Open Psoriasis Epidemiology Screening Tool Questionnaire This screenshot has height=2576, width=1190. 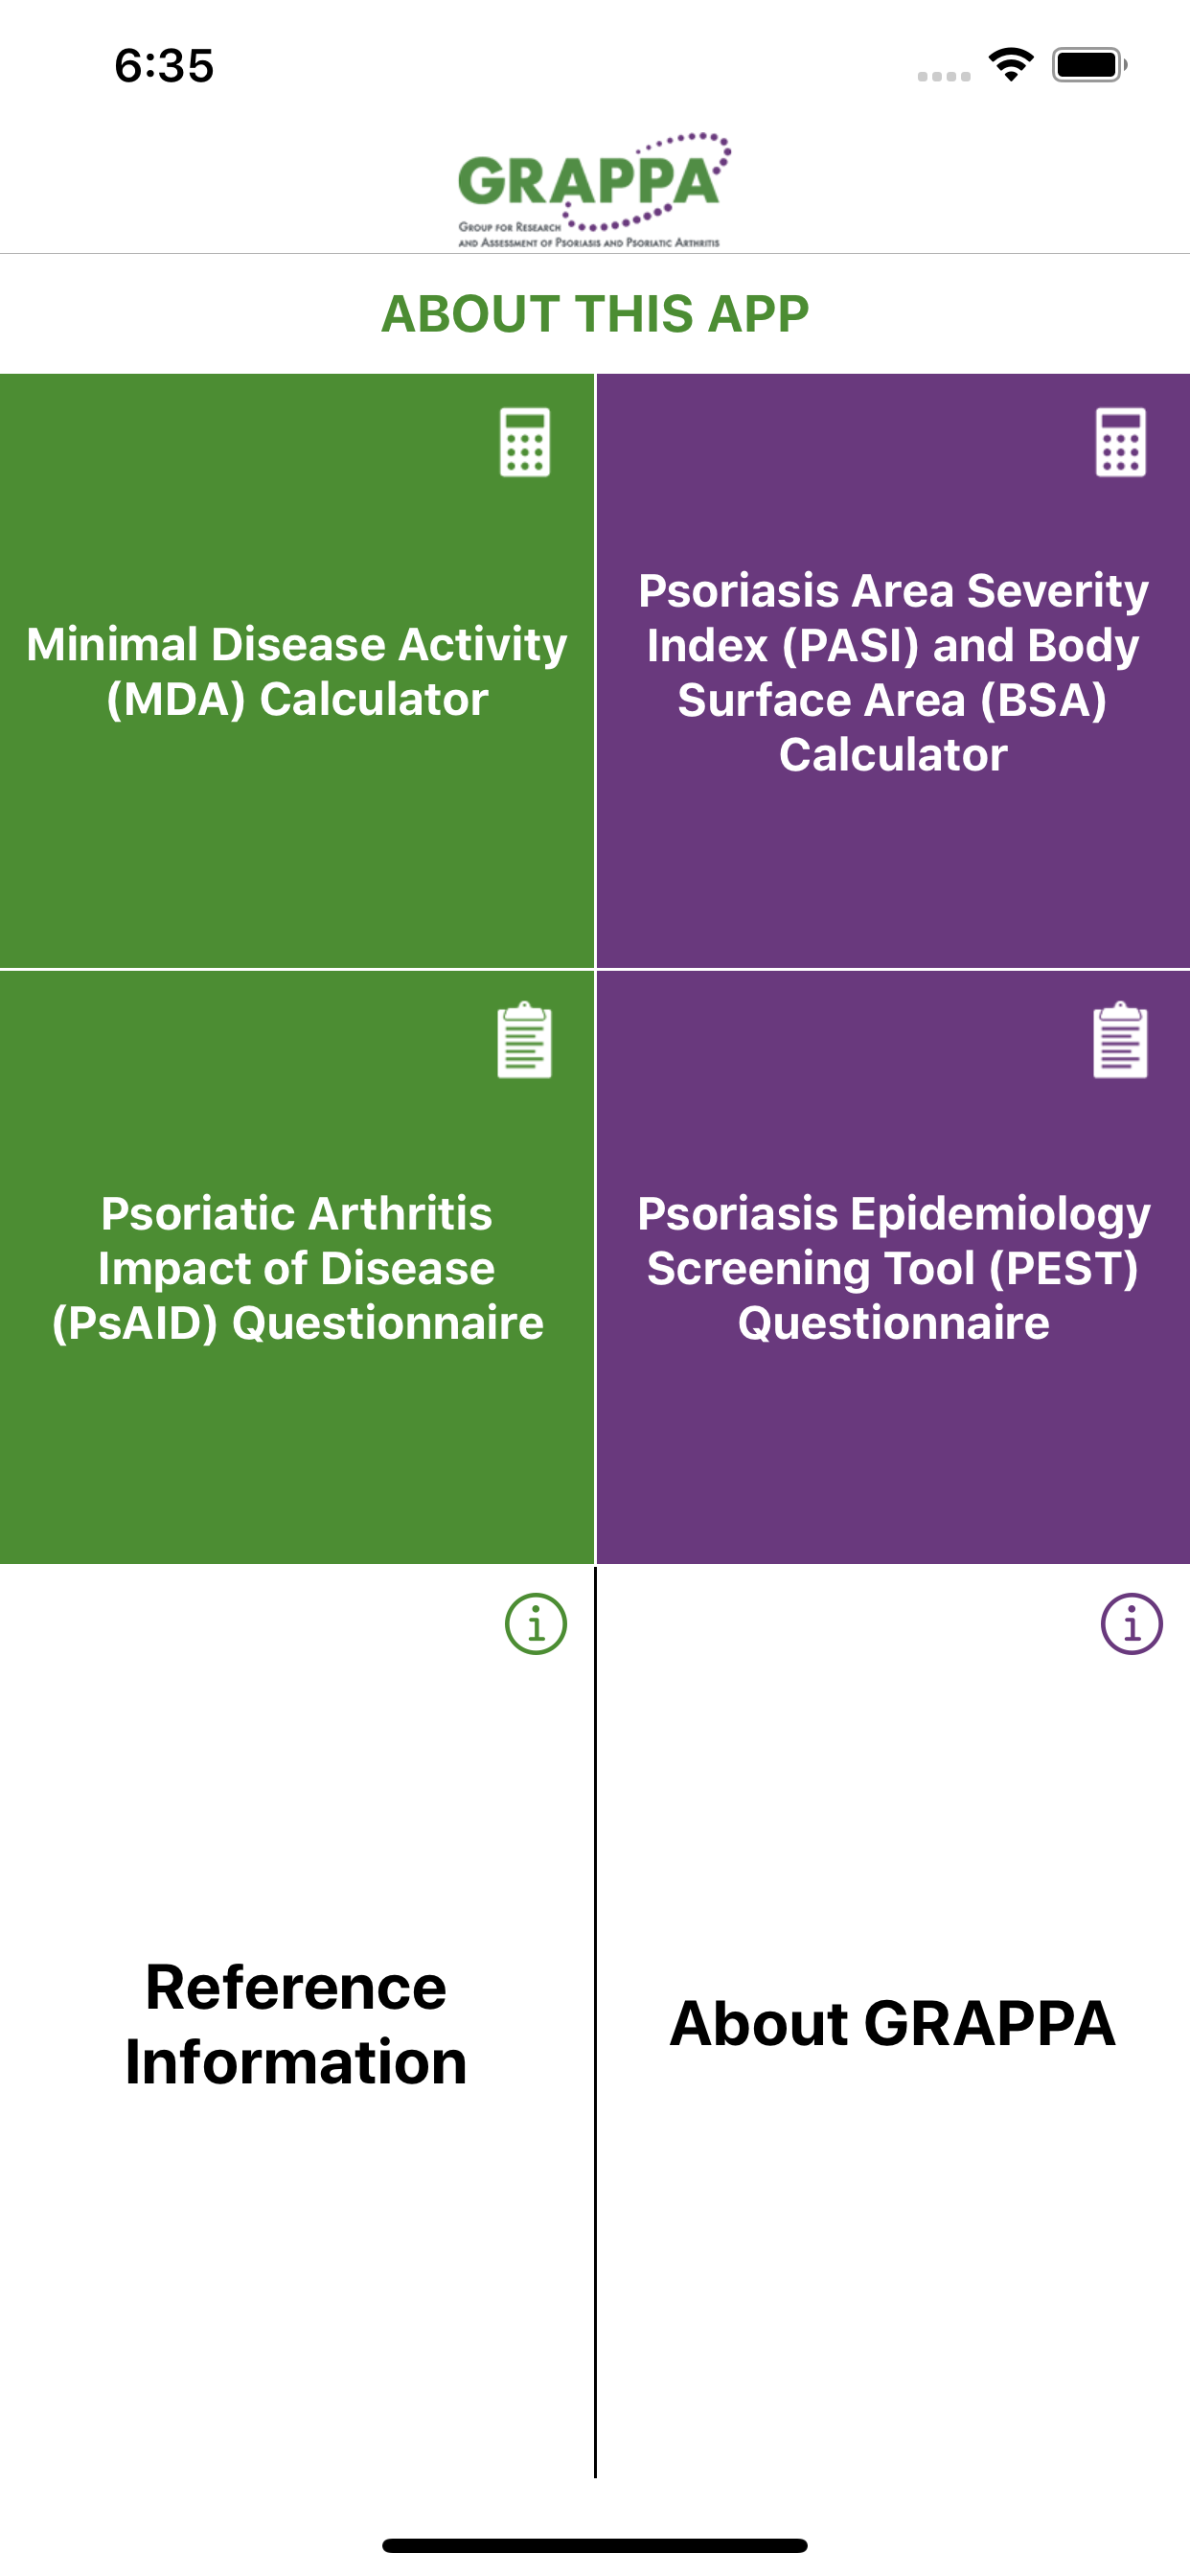click(x=893, y=1267)
